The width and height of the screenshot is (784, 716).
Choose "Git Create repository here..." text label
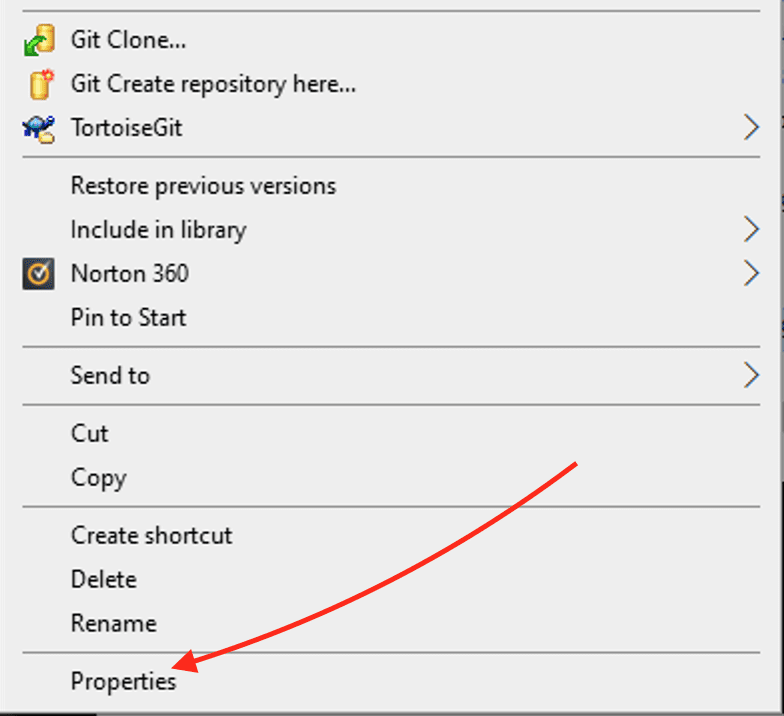pos(213,84)
